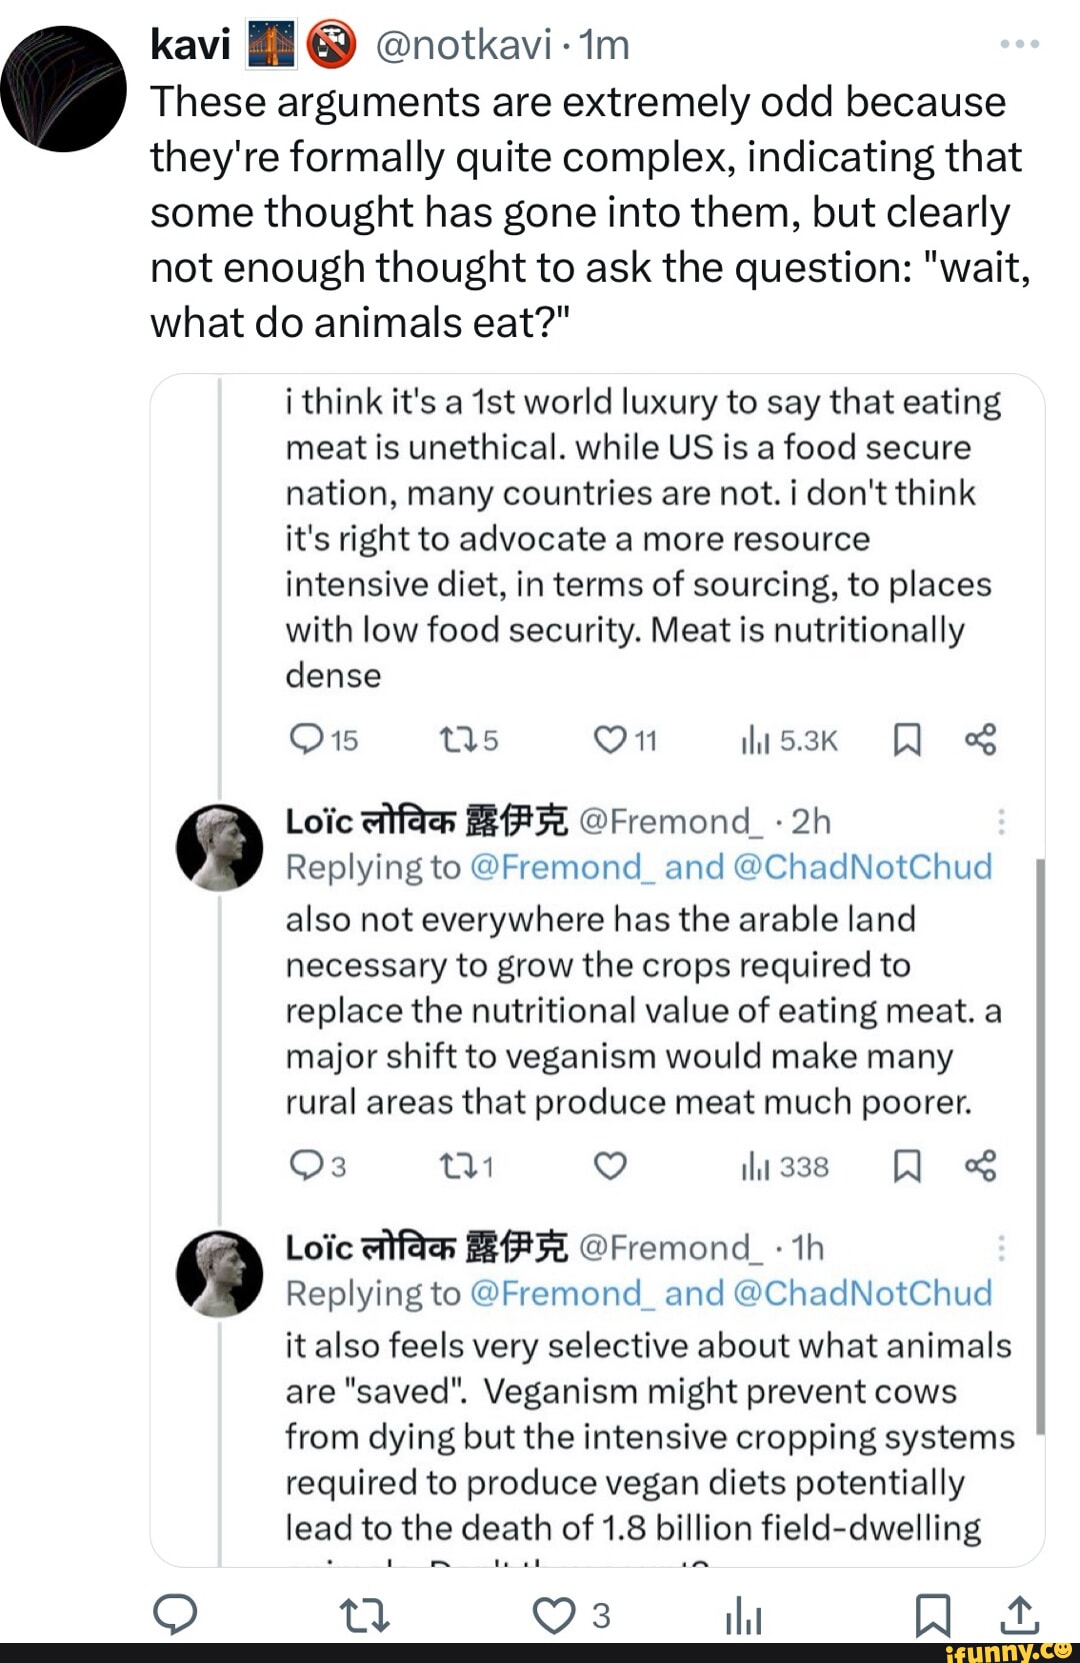
Task: Like the quoted post with 11 likes
Action: pyautogui.click(x=609, y=740)
